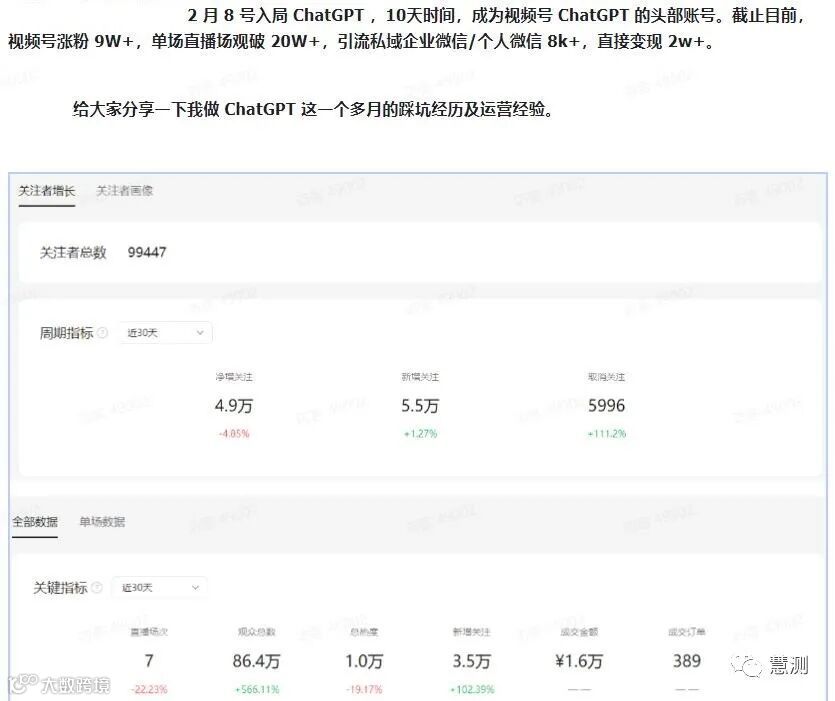Click the -22.23% change figure
Image resolution: width=835 pixels, height=701 pixels.
tap(149, 689)
